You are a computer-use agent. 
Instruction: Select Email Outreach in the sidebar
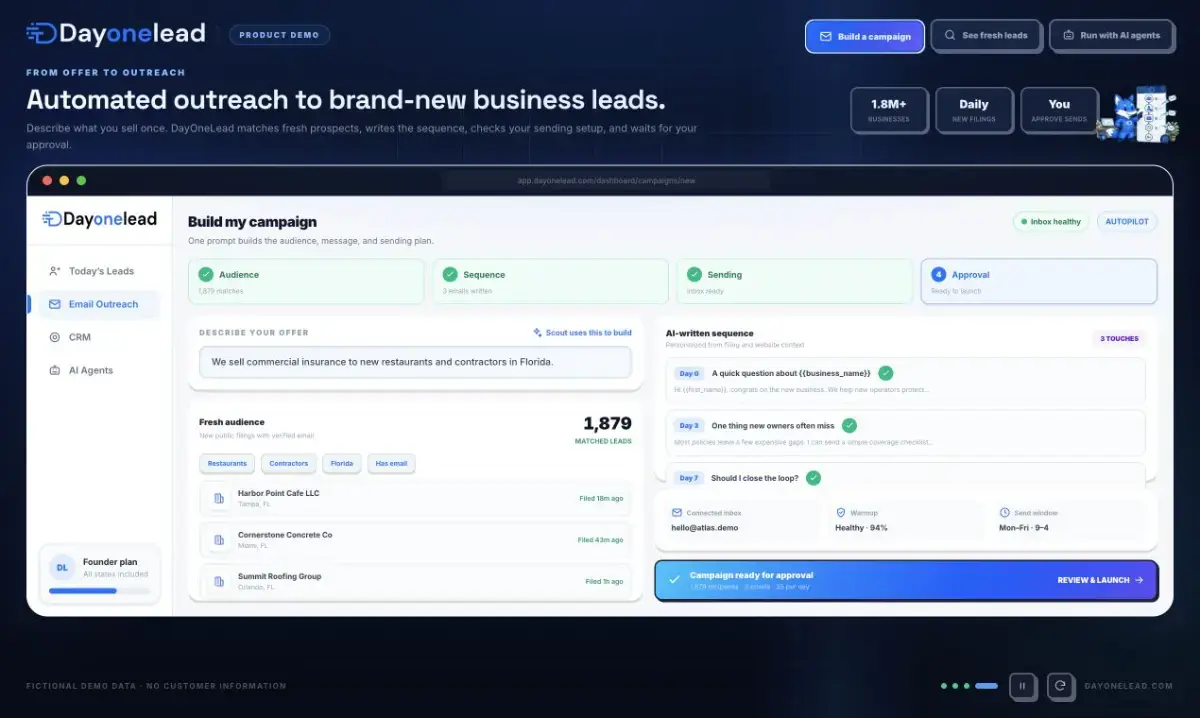99,304
